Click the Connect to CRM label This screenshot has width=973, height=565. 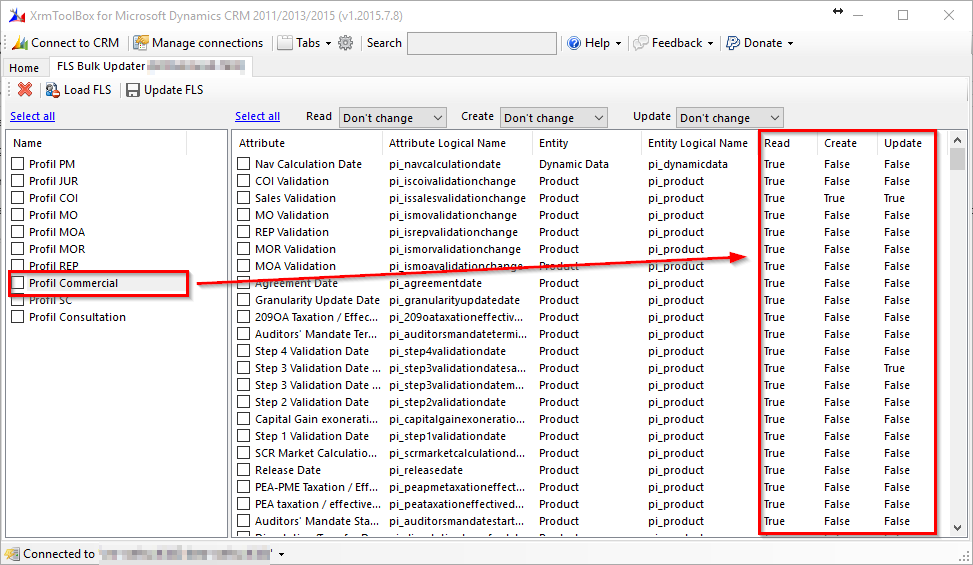pos(75,43)
